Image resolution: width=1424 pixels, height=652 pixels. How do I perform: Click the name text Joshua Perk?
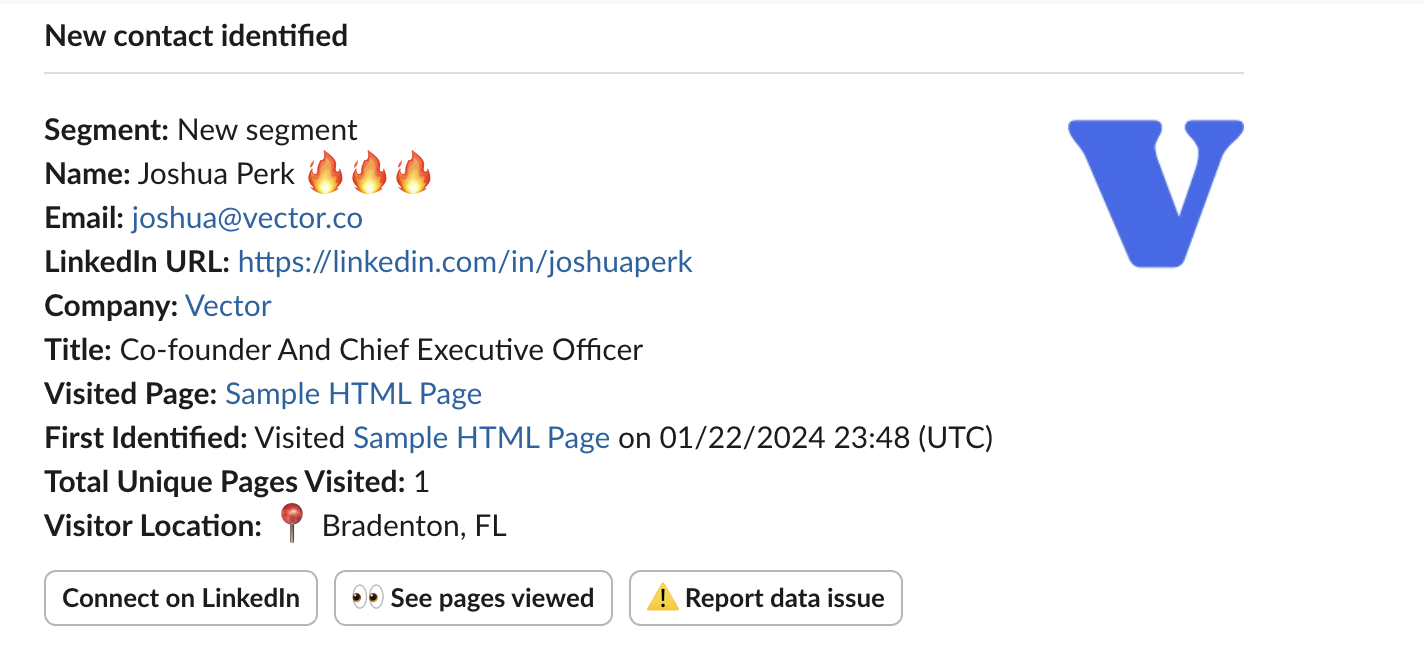pos(216,175)
